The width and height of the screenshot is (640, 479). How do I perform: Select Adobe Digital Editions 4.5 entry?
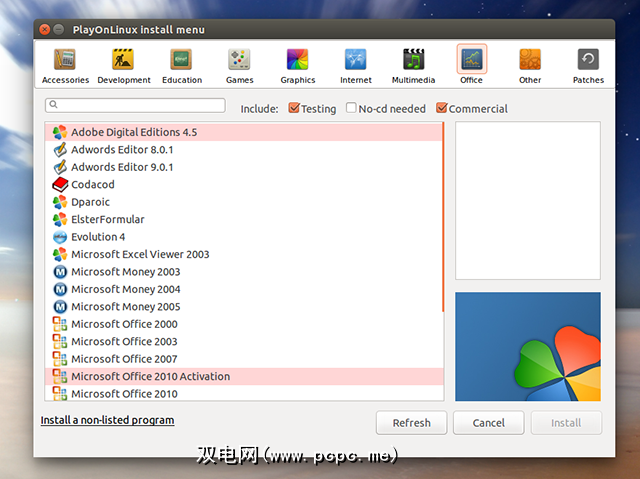tap(244, 132)
